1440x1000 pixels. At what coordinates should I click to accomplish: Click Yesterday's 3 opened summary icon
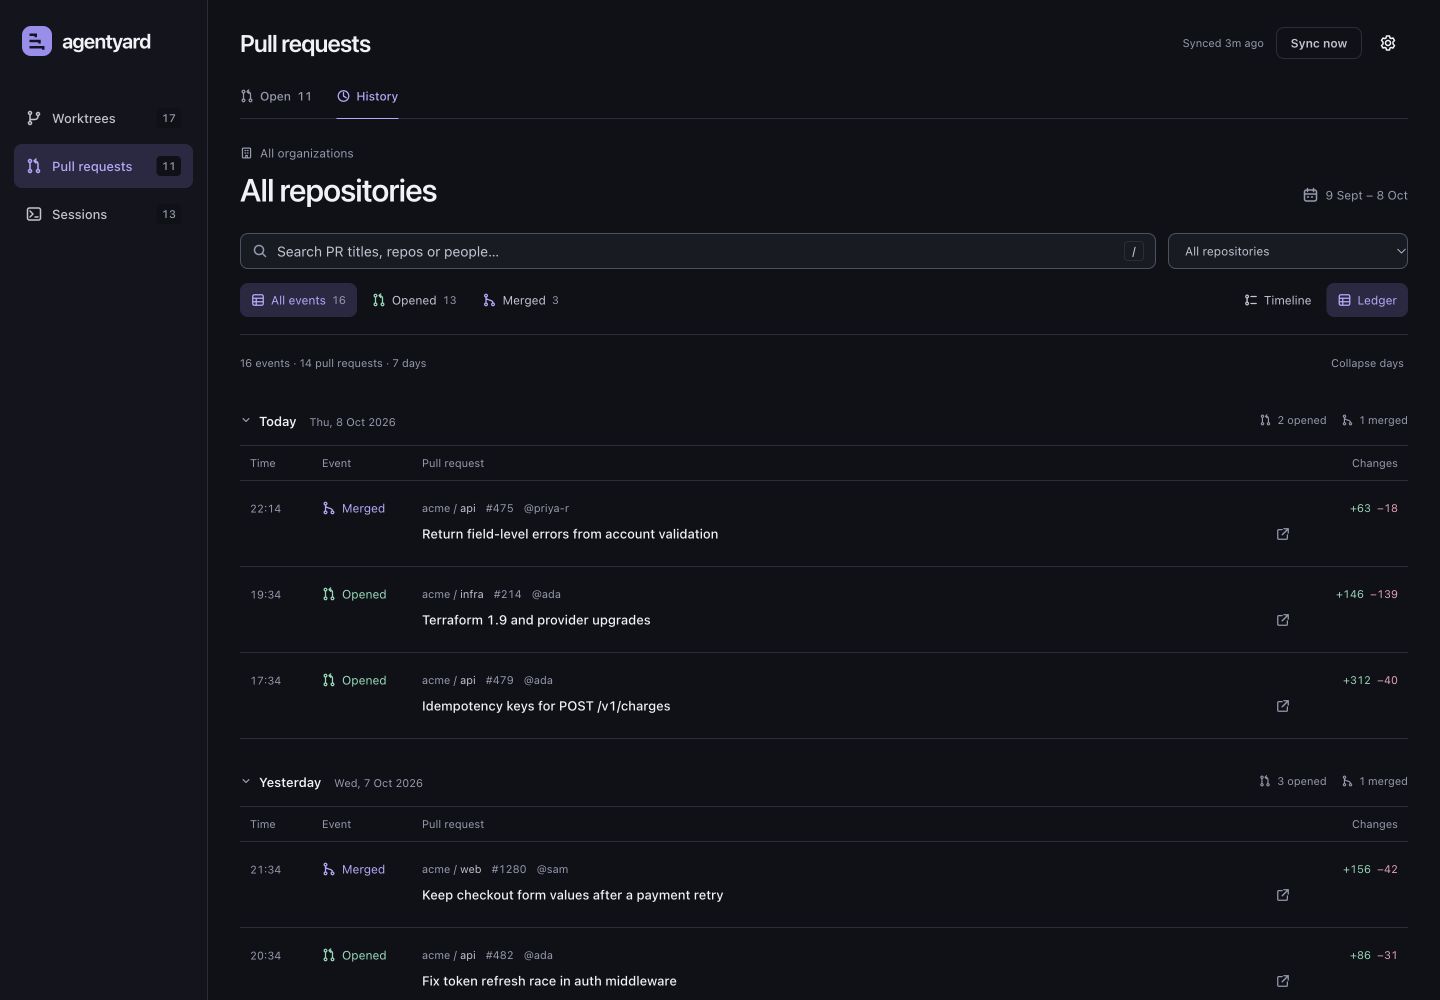[x=1265, y=781]
